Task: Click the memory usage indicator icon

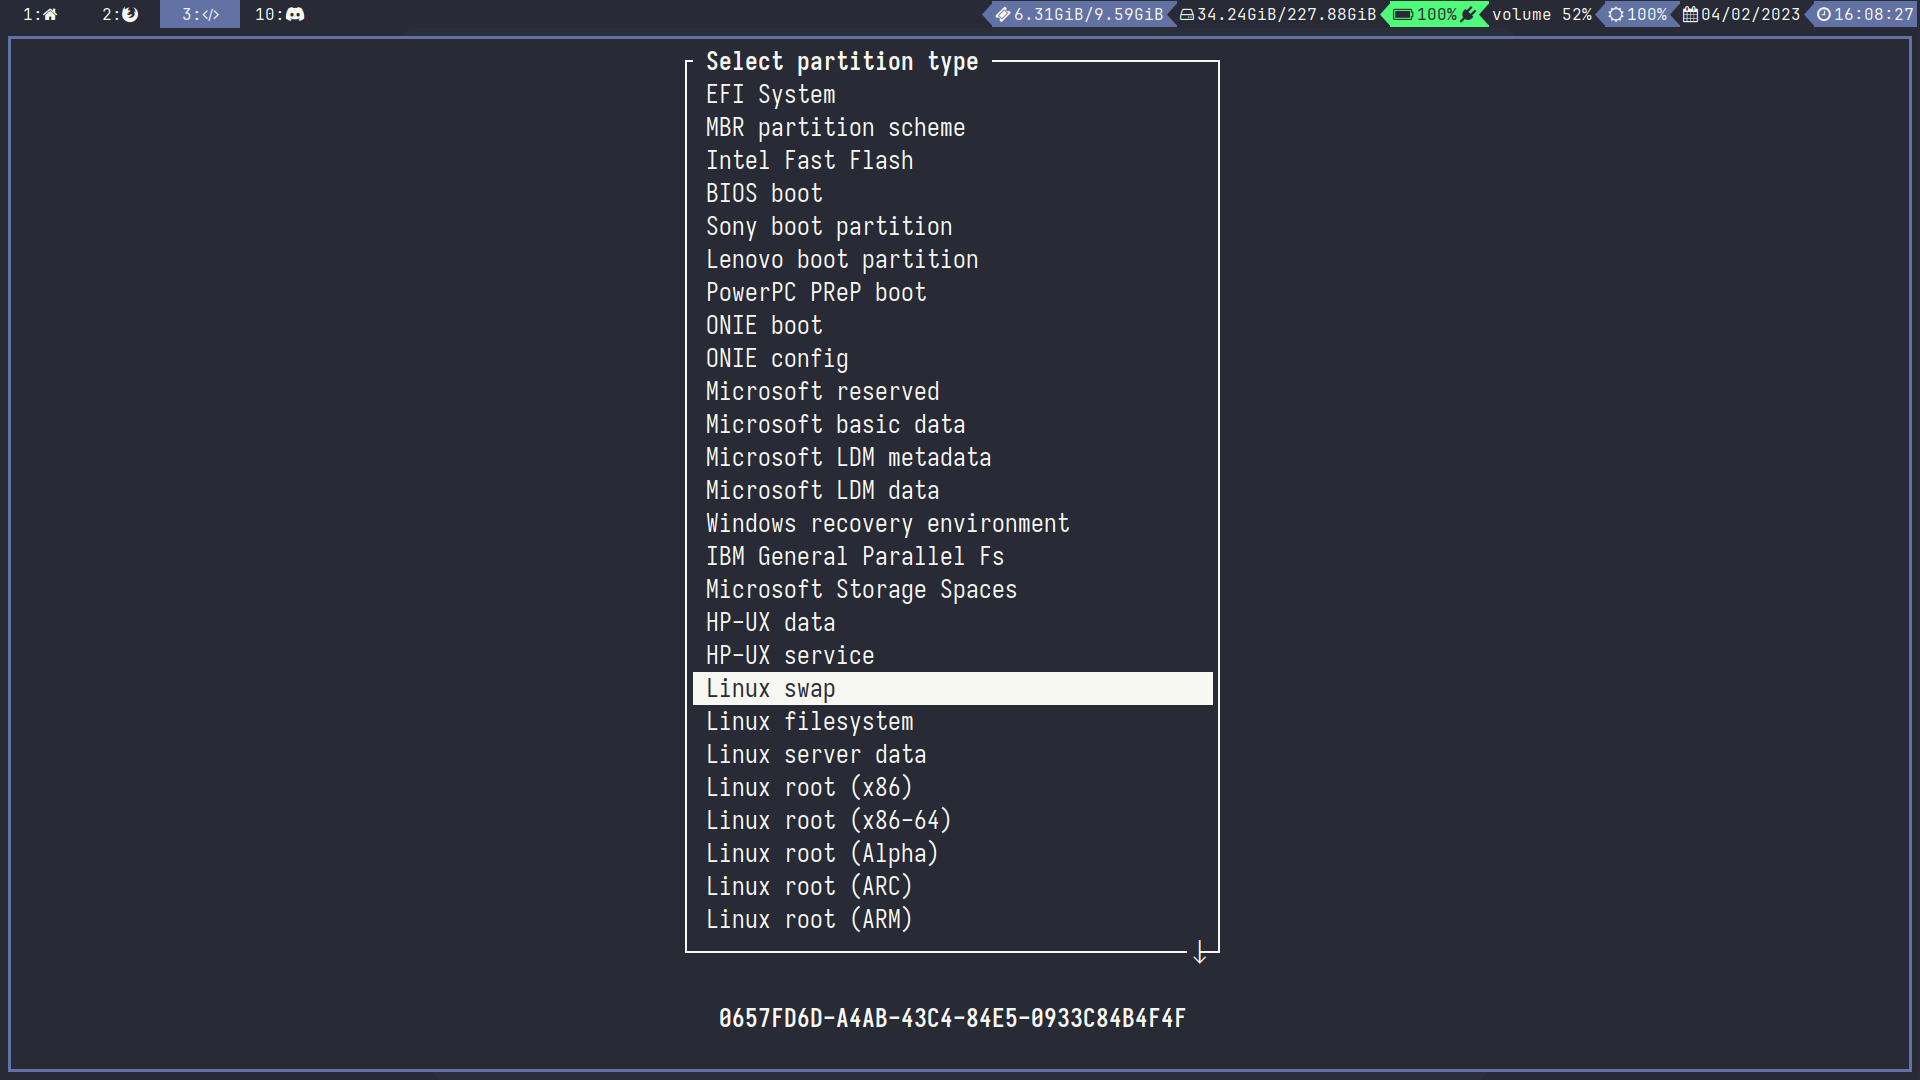Action: click(x=1002, y=14)
